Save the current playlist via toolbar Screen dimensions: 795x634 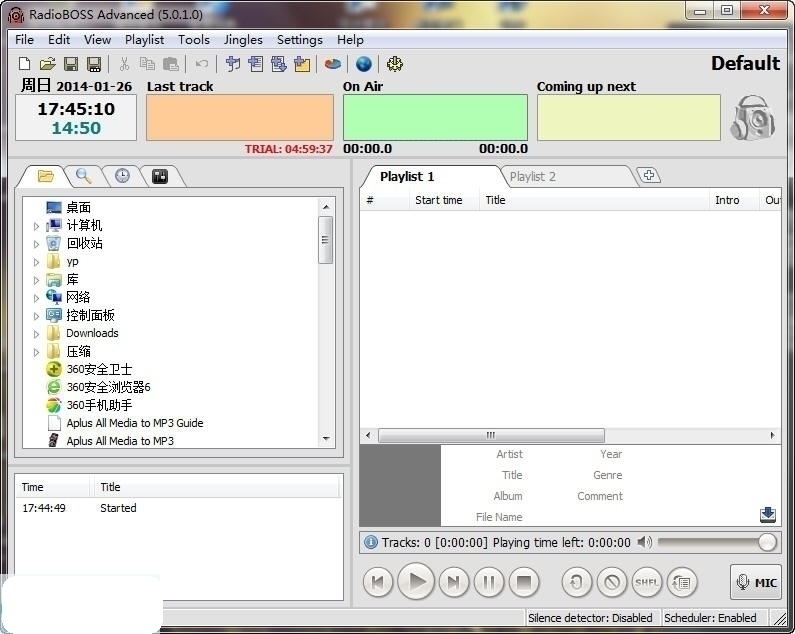pyautogui.click(x=71, y=64)
